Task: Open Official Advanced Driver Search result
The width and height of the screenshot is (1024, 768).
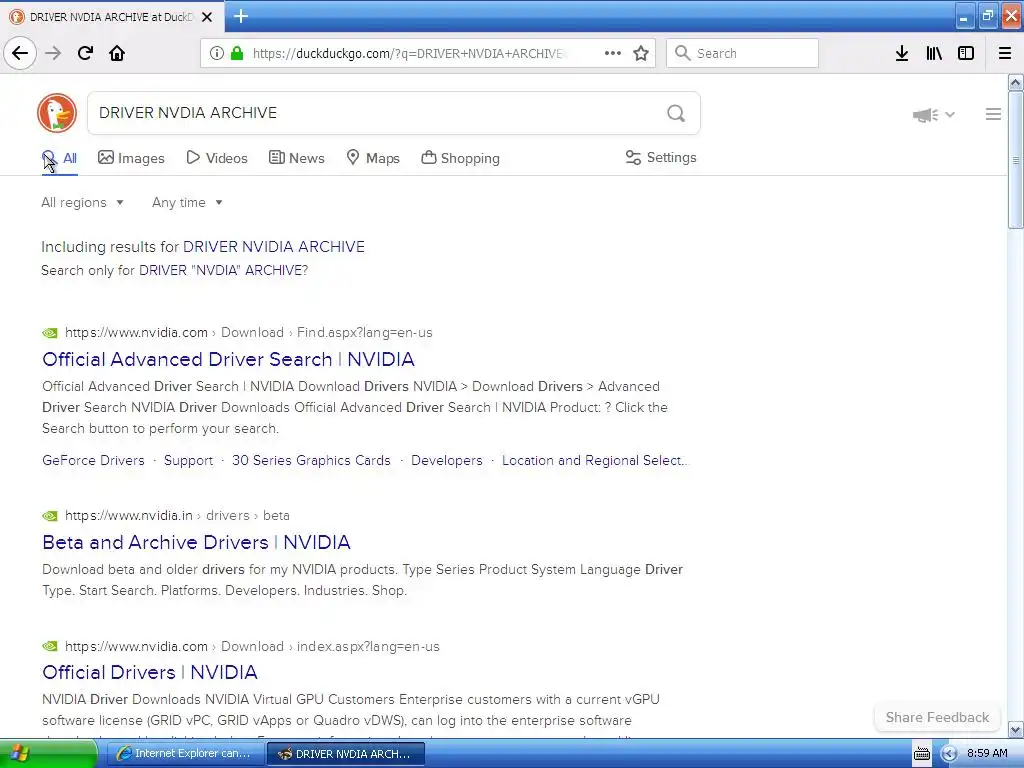Action: tap(228, 359)
